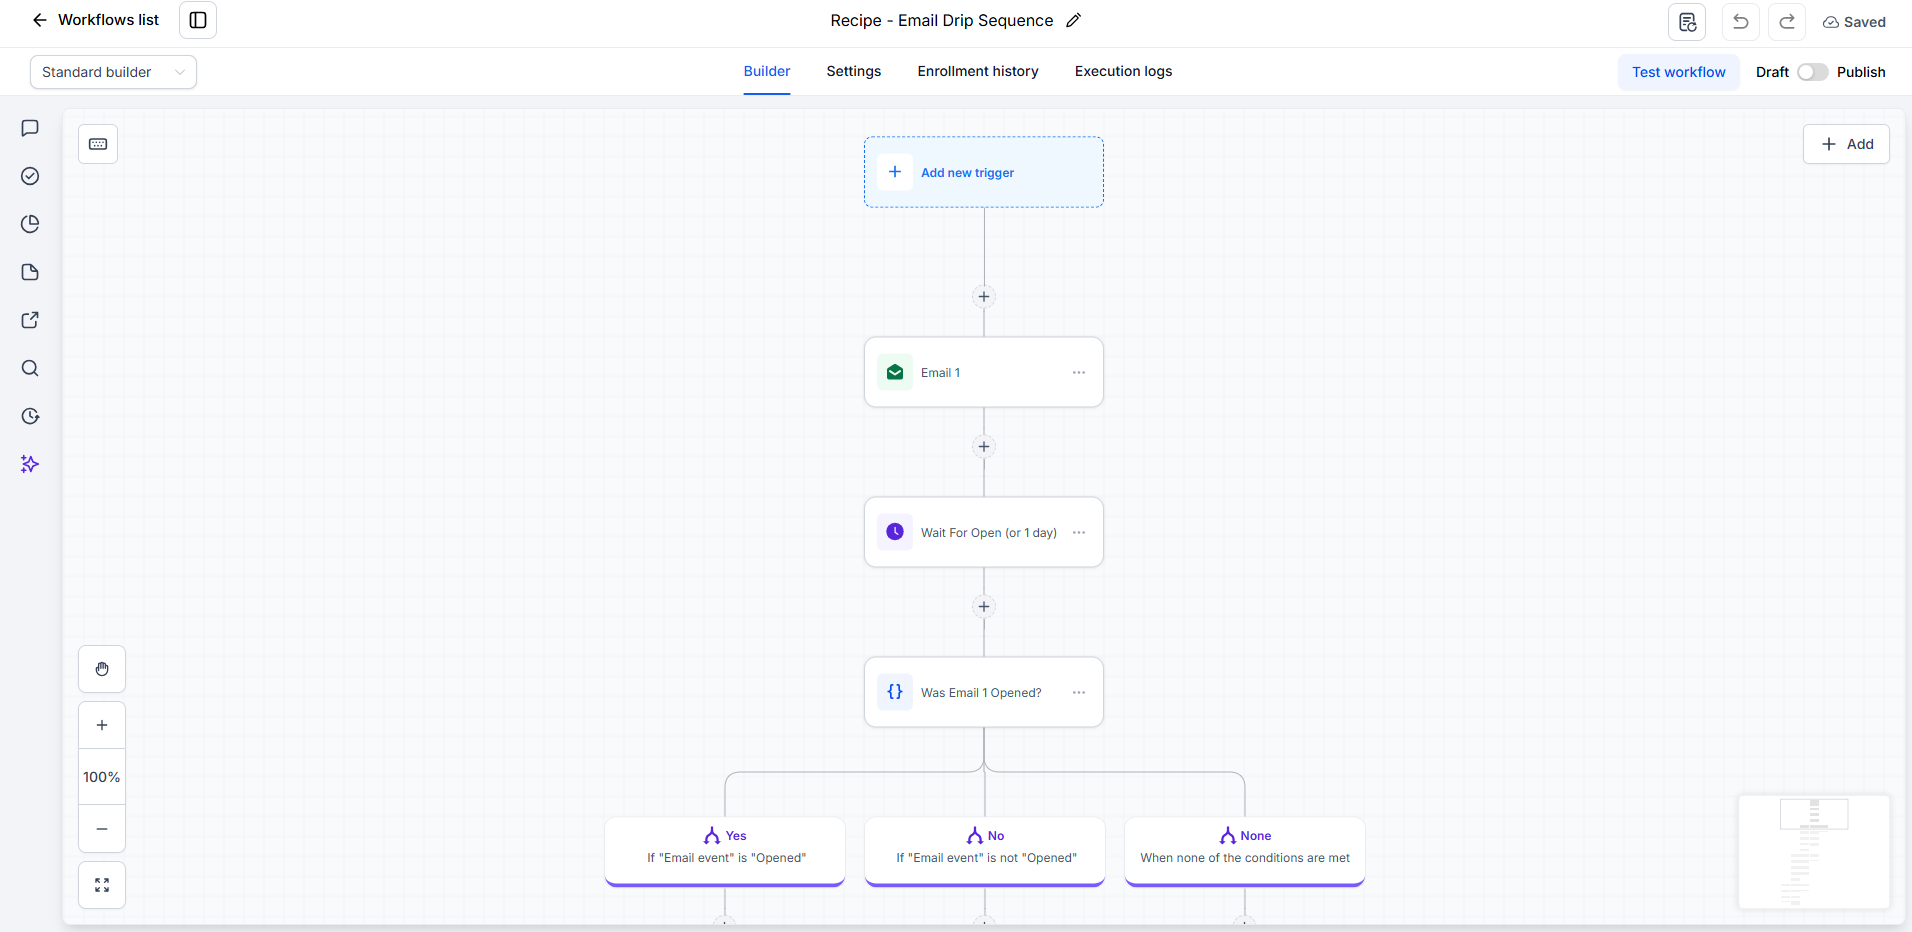Click Add new trigger

(x=984, y=172)
